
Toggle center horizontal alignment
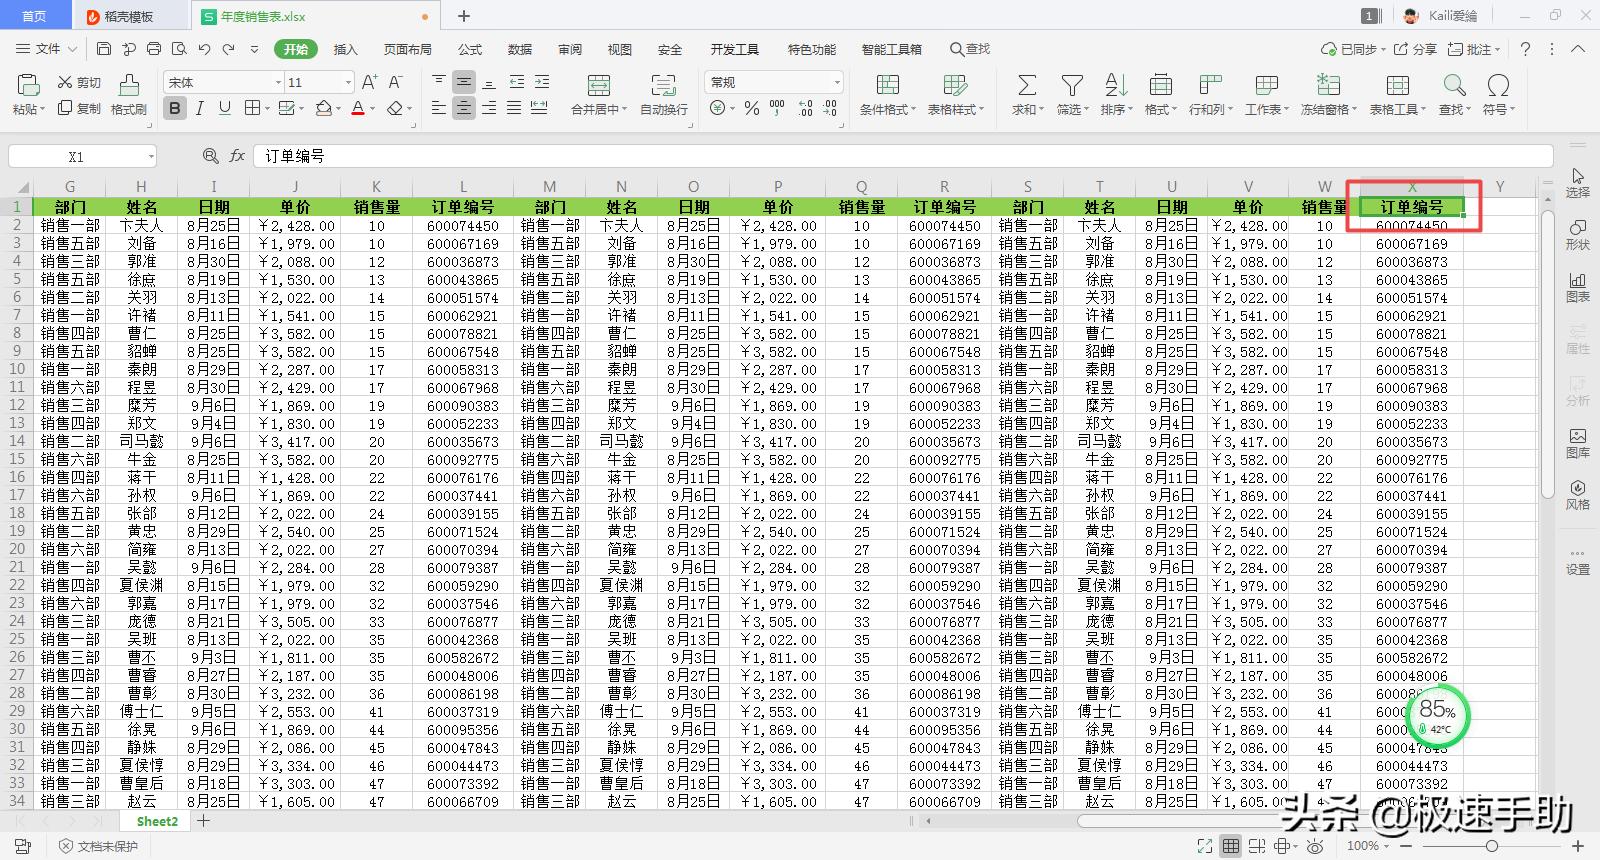coord(464,108)
